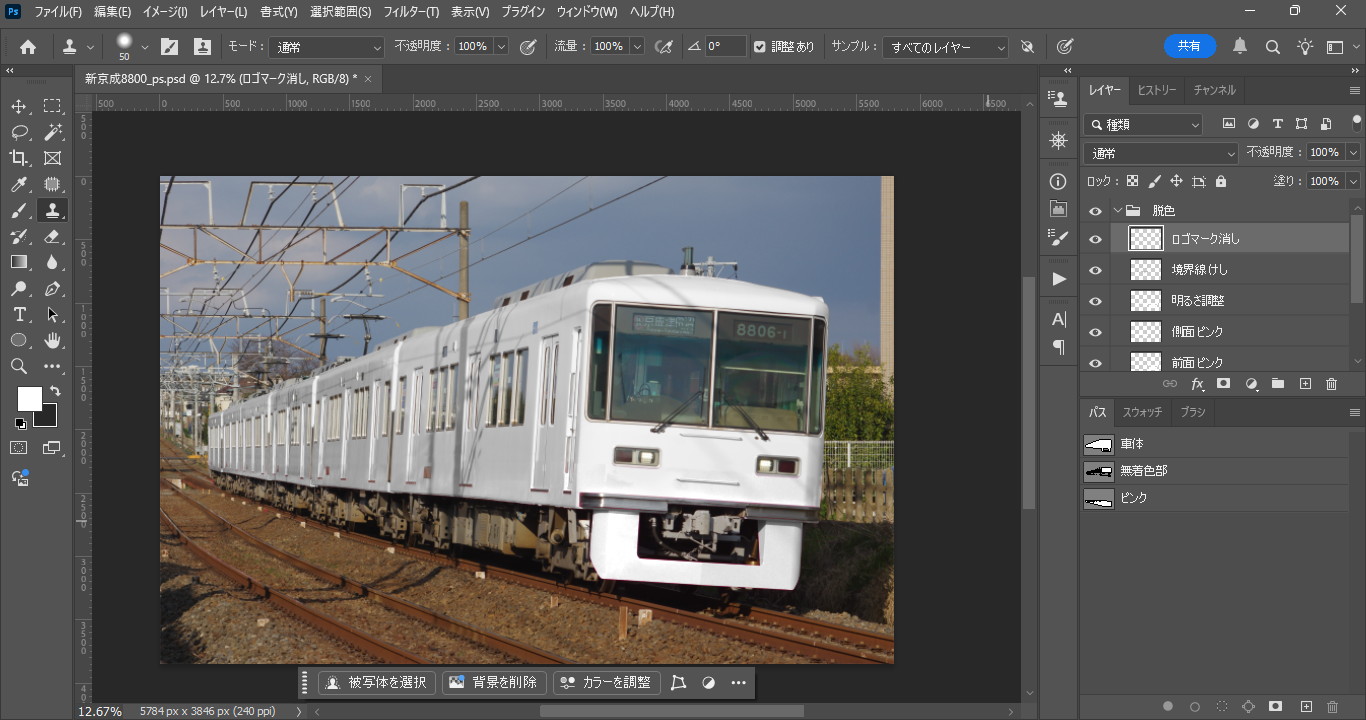Select the Move tool
Image resolution: width=1366 pixels, height=720 pixels.
(x=19, y=106)
